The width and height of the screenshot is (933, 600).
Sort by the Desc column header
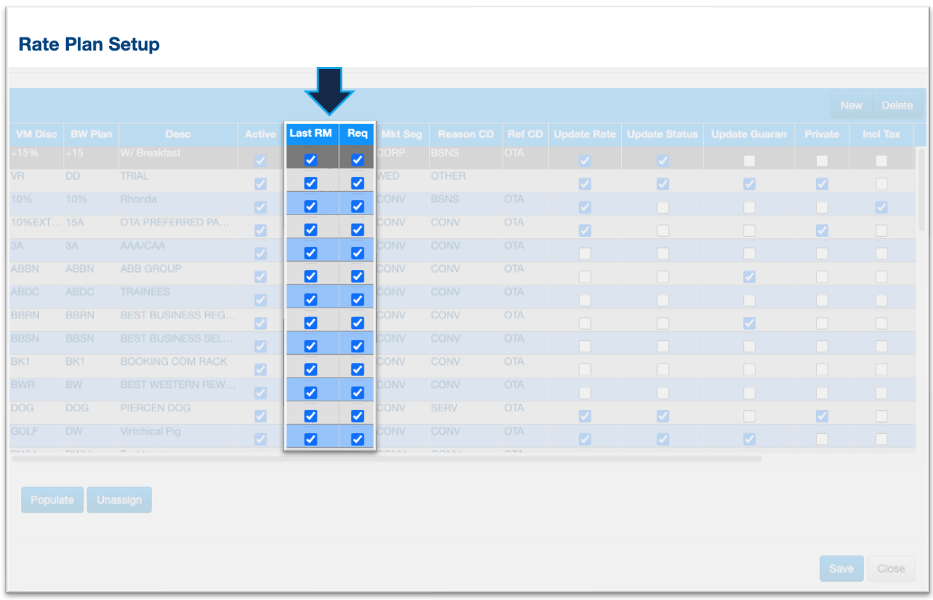178,134
